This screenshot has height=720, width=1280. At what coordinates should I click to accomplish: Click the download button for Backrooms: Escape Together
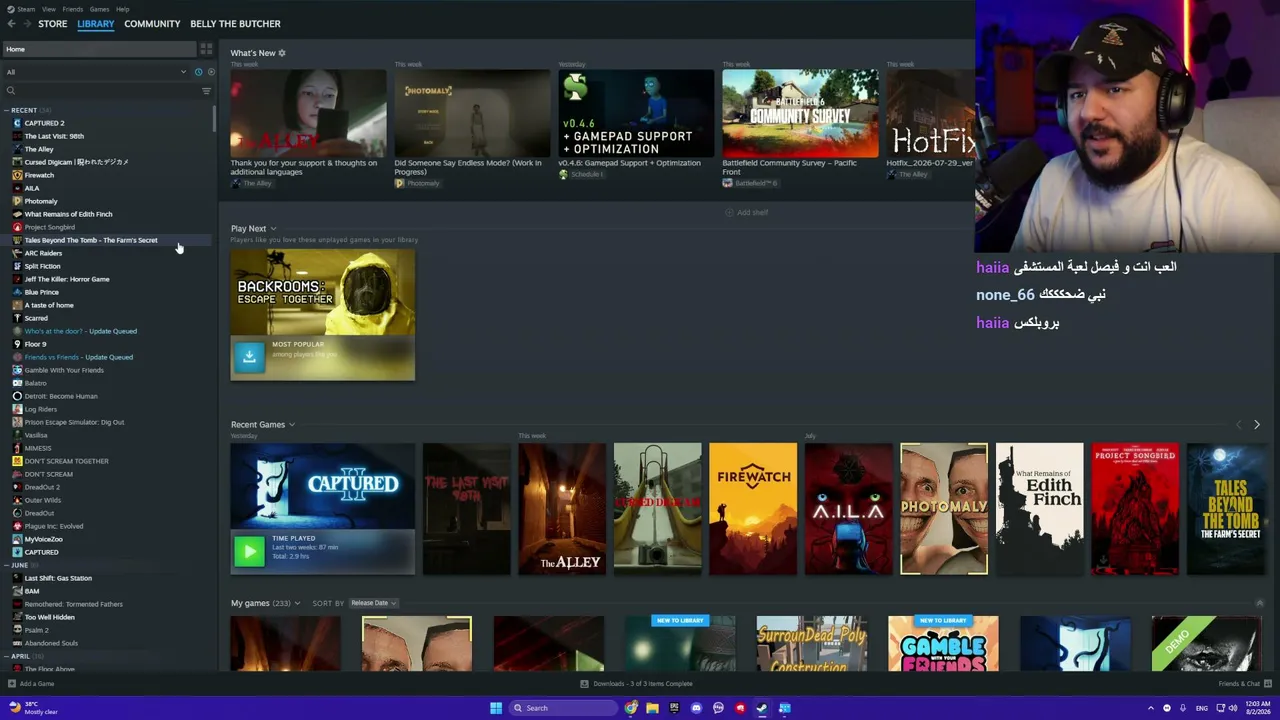tap(249, 356)
